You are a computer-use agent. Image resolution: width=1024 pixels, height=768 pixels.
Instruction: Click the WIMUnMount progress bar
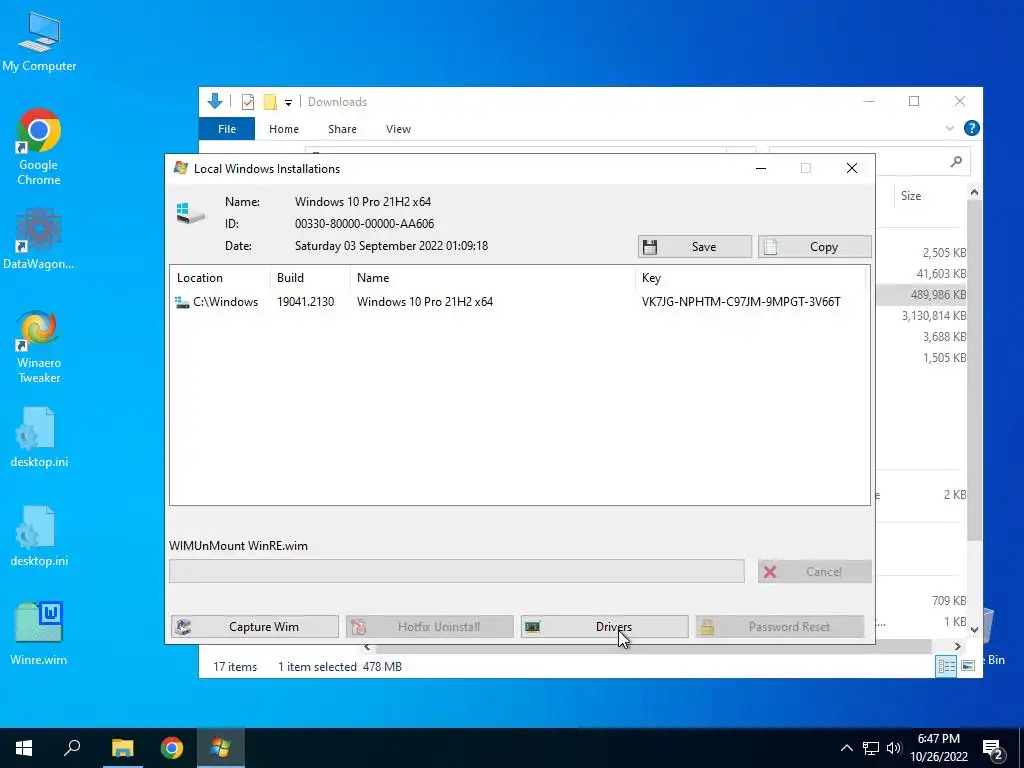pos(456,571)
